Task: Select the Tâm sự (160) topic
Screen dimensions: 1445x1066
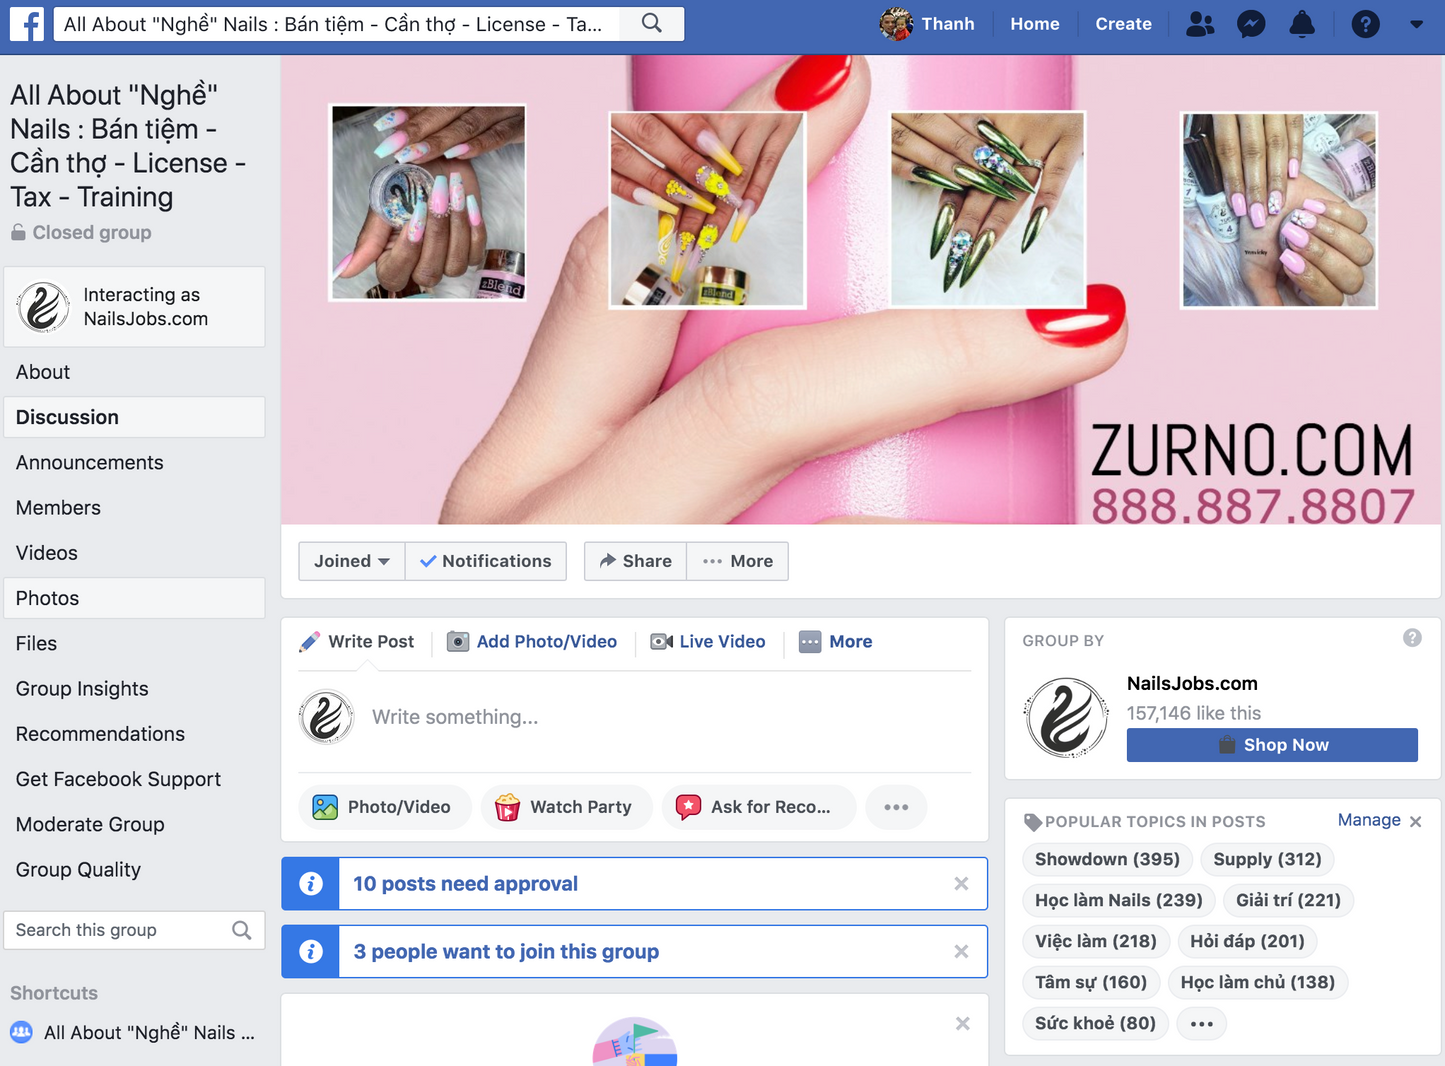Action: [1091, 982]
